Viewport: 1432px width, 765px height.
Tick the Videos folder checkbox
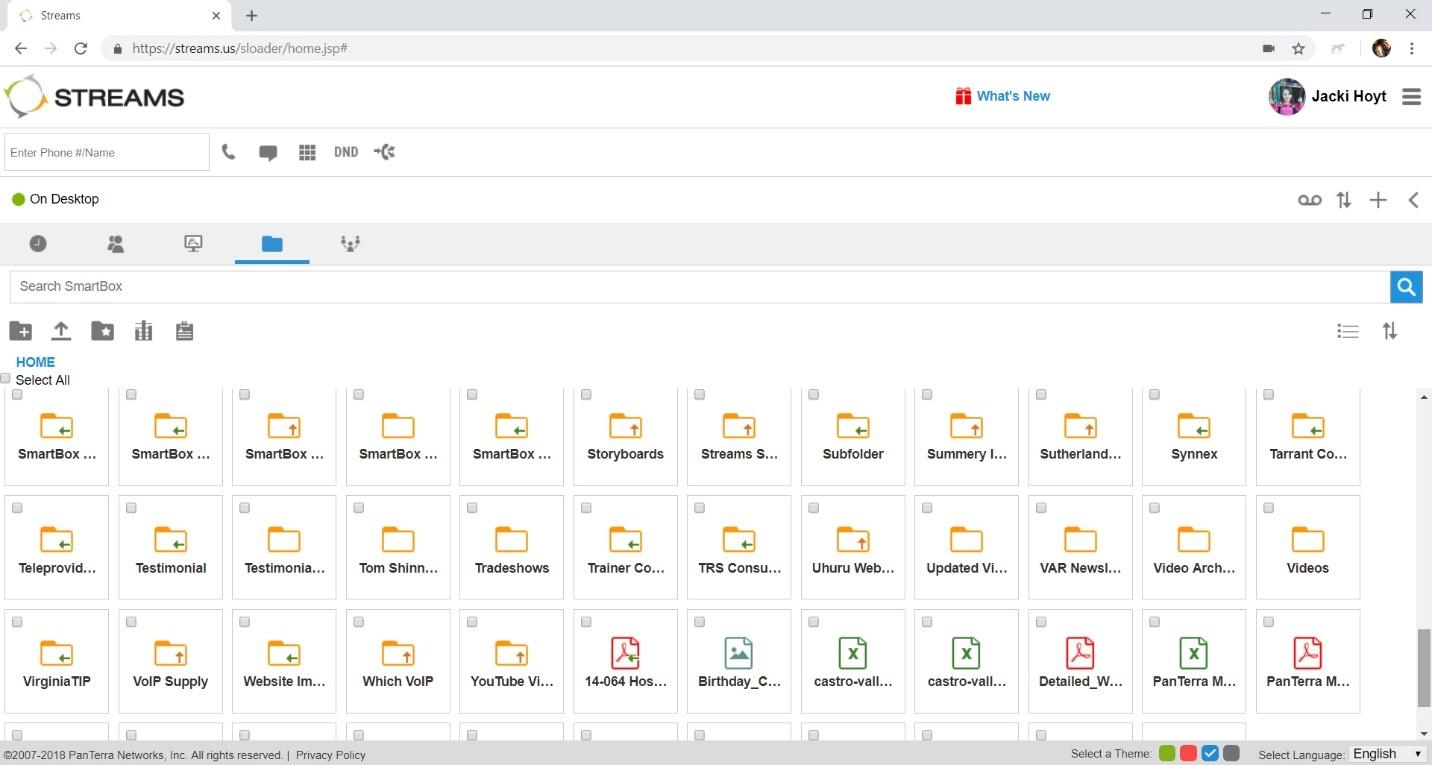tap(1268, 508)
